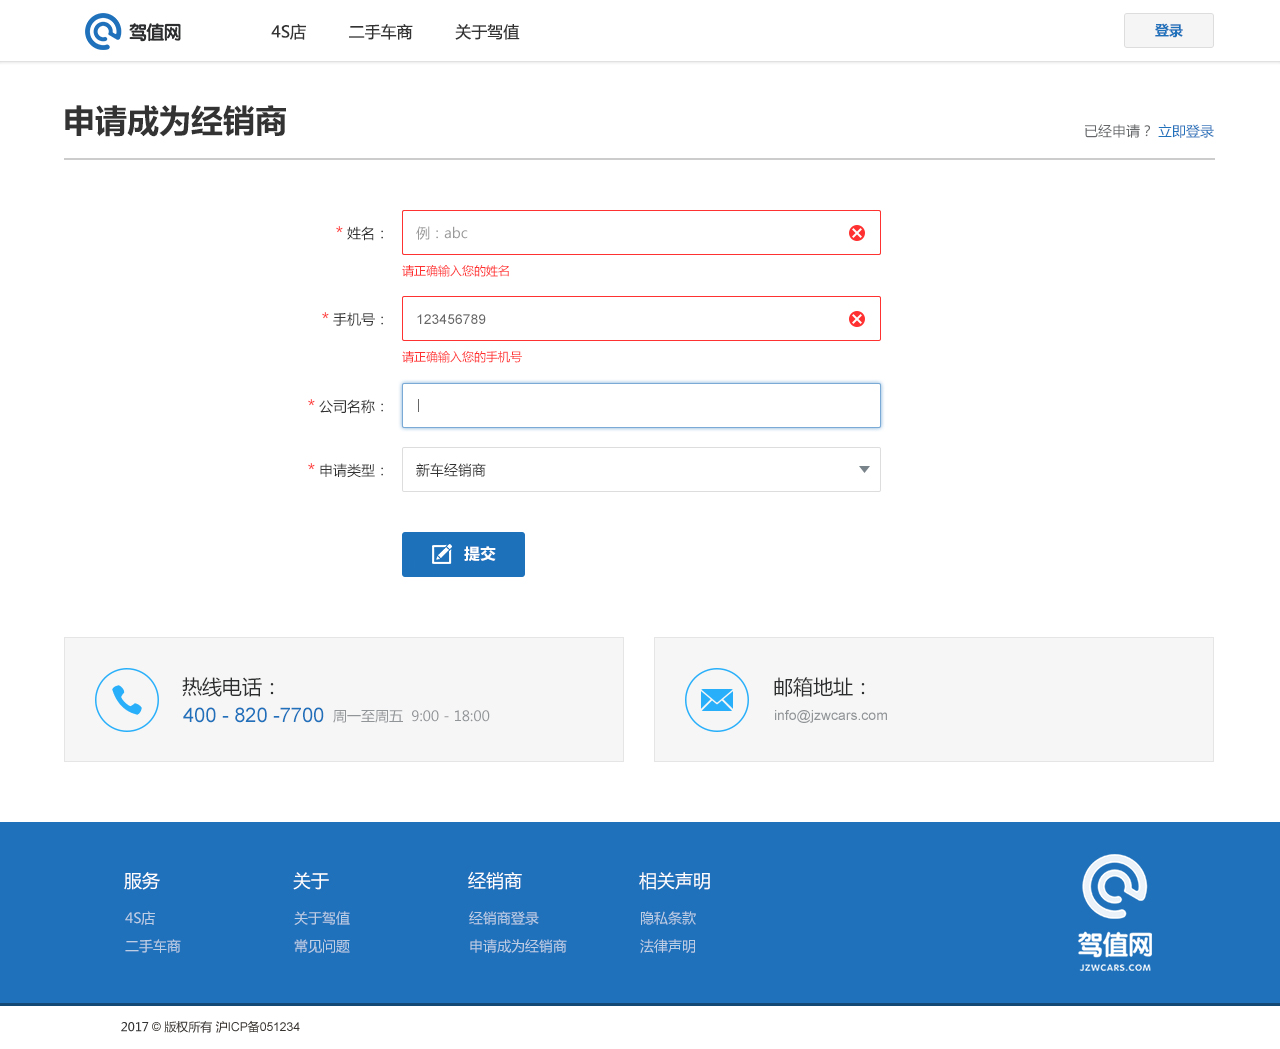This screenshot has height=1049, width=1280.
Task: Focus the 手机号 input field
Action: [641, 319]
